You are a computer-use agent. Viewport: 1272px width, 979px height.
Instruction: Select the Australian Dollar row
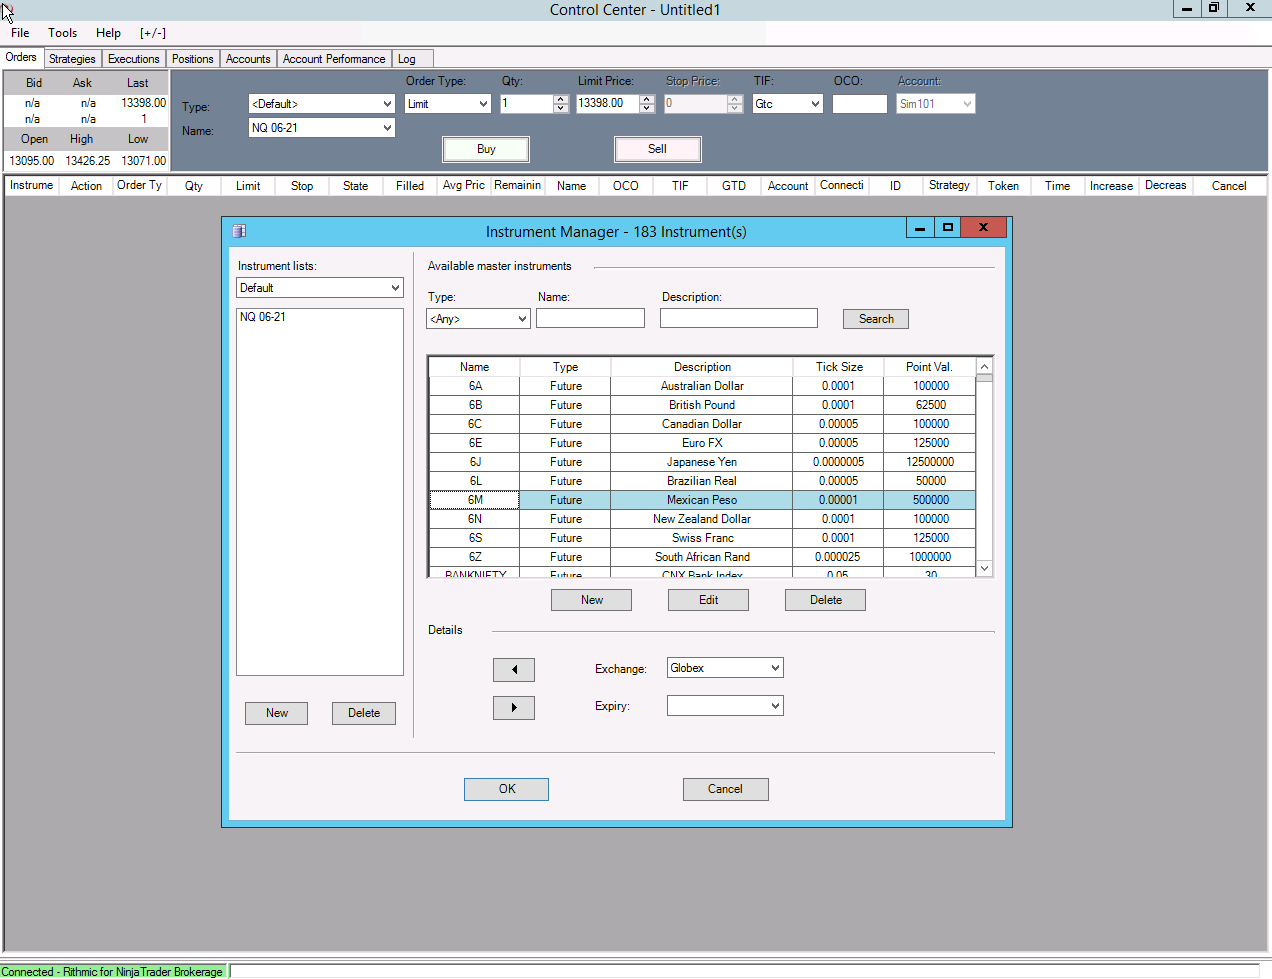[x=702, y=386]
